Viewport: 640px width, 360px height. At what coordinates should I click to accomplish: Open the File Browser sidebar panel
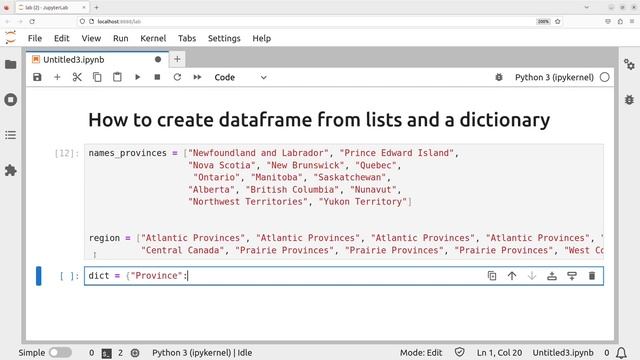(11, 64)
